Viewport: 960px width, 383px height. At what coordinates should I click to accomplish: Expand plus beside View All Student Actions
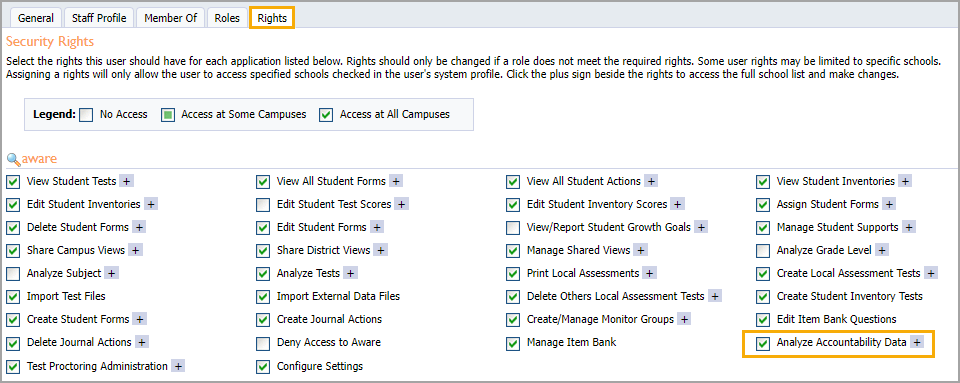651,181
